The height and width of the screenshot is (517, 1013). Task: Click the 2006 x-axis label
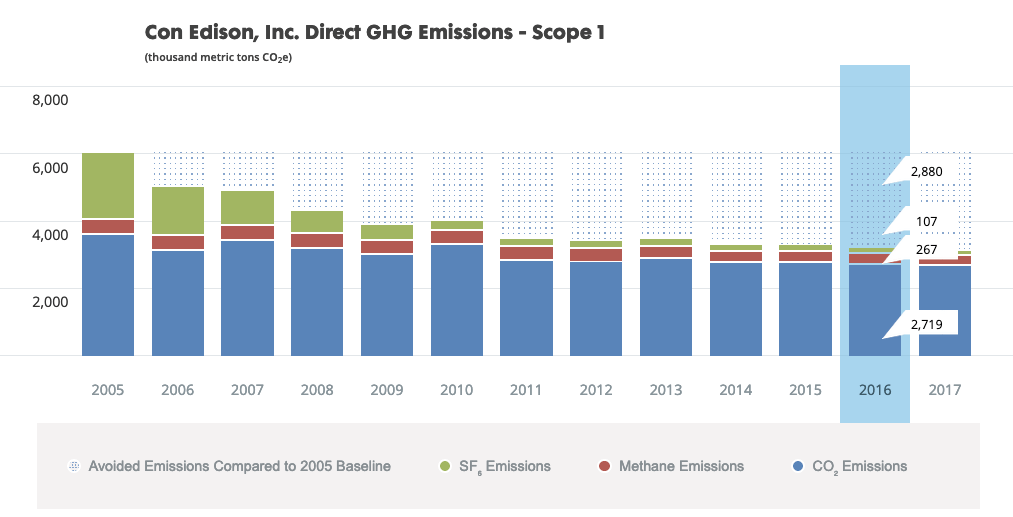tap(178, 390)
